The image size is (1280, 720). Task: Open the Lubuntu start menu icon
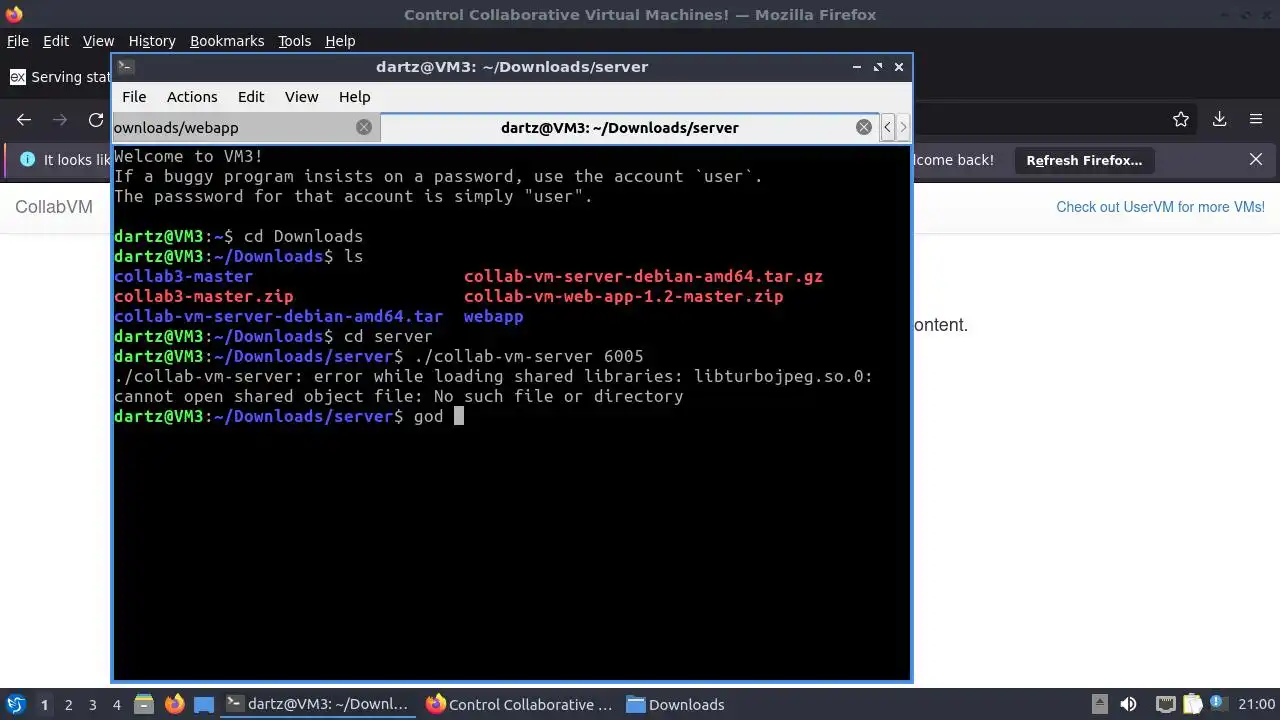click(x=16, y=704)
